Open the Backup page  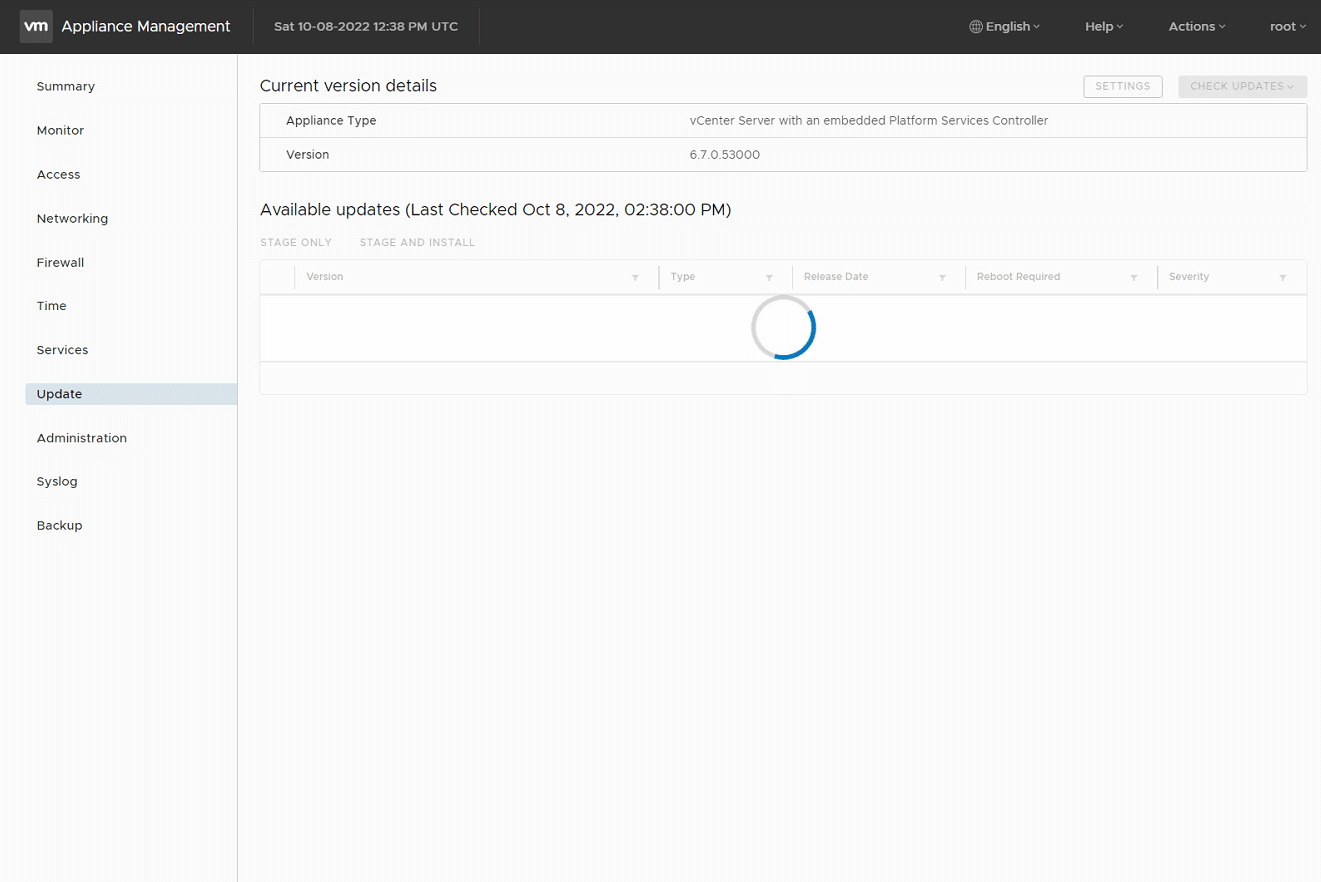[x=59, y=526]
